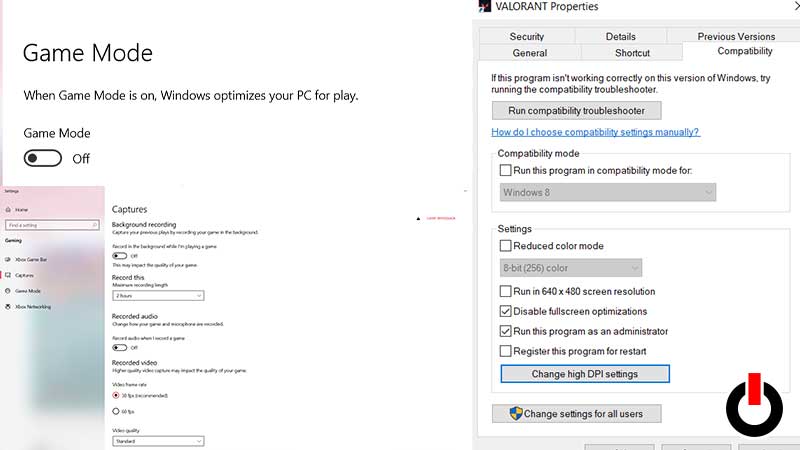Open the Windows 8 compatibility dropdown
The width and height of the screenshot is (800, 450).
608,192
